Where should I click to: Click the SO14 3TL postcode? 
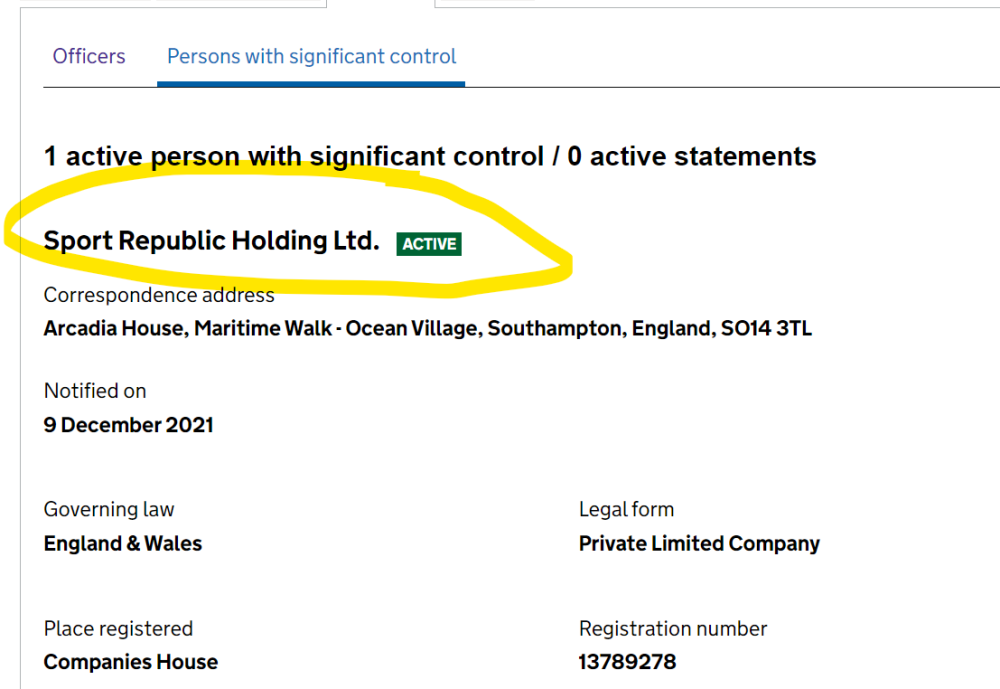coord(766,328)
